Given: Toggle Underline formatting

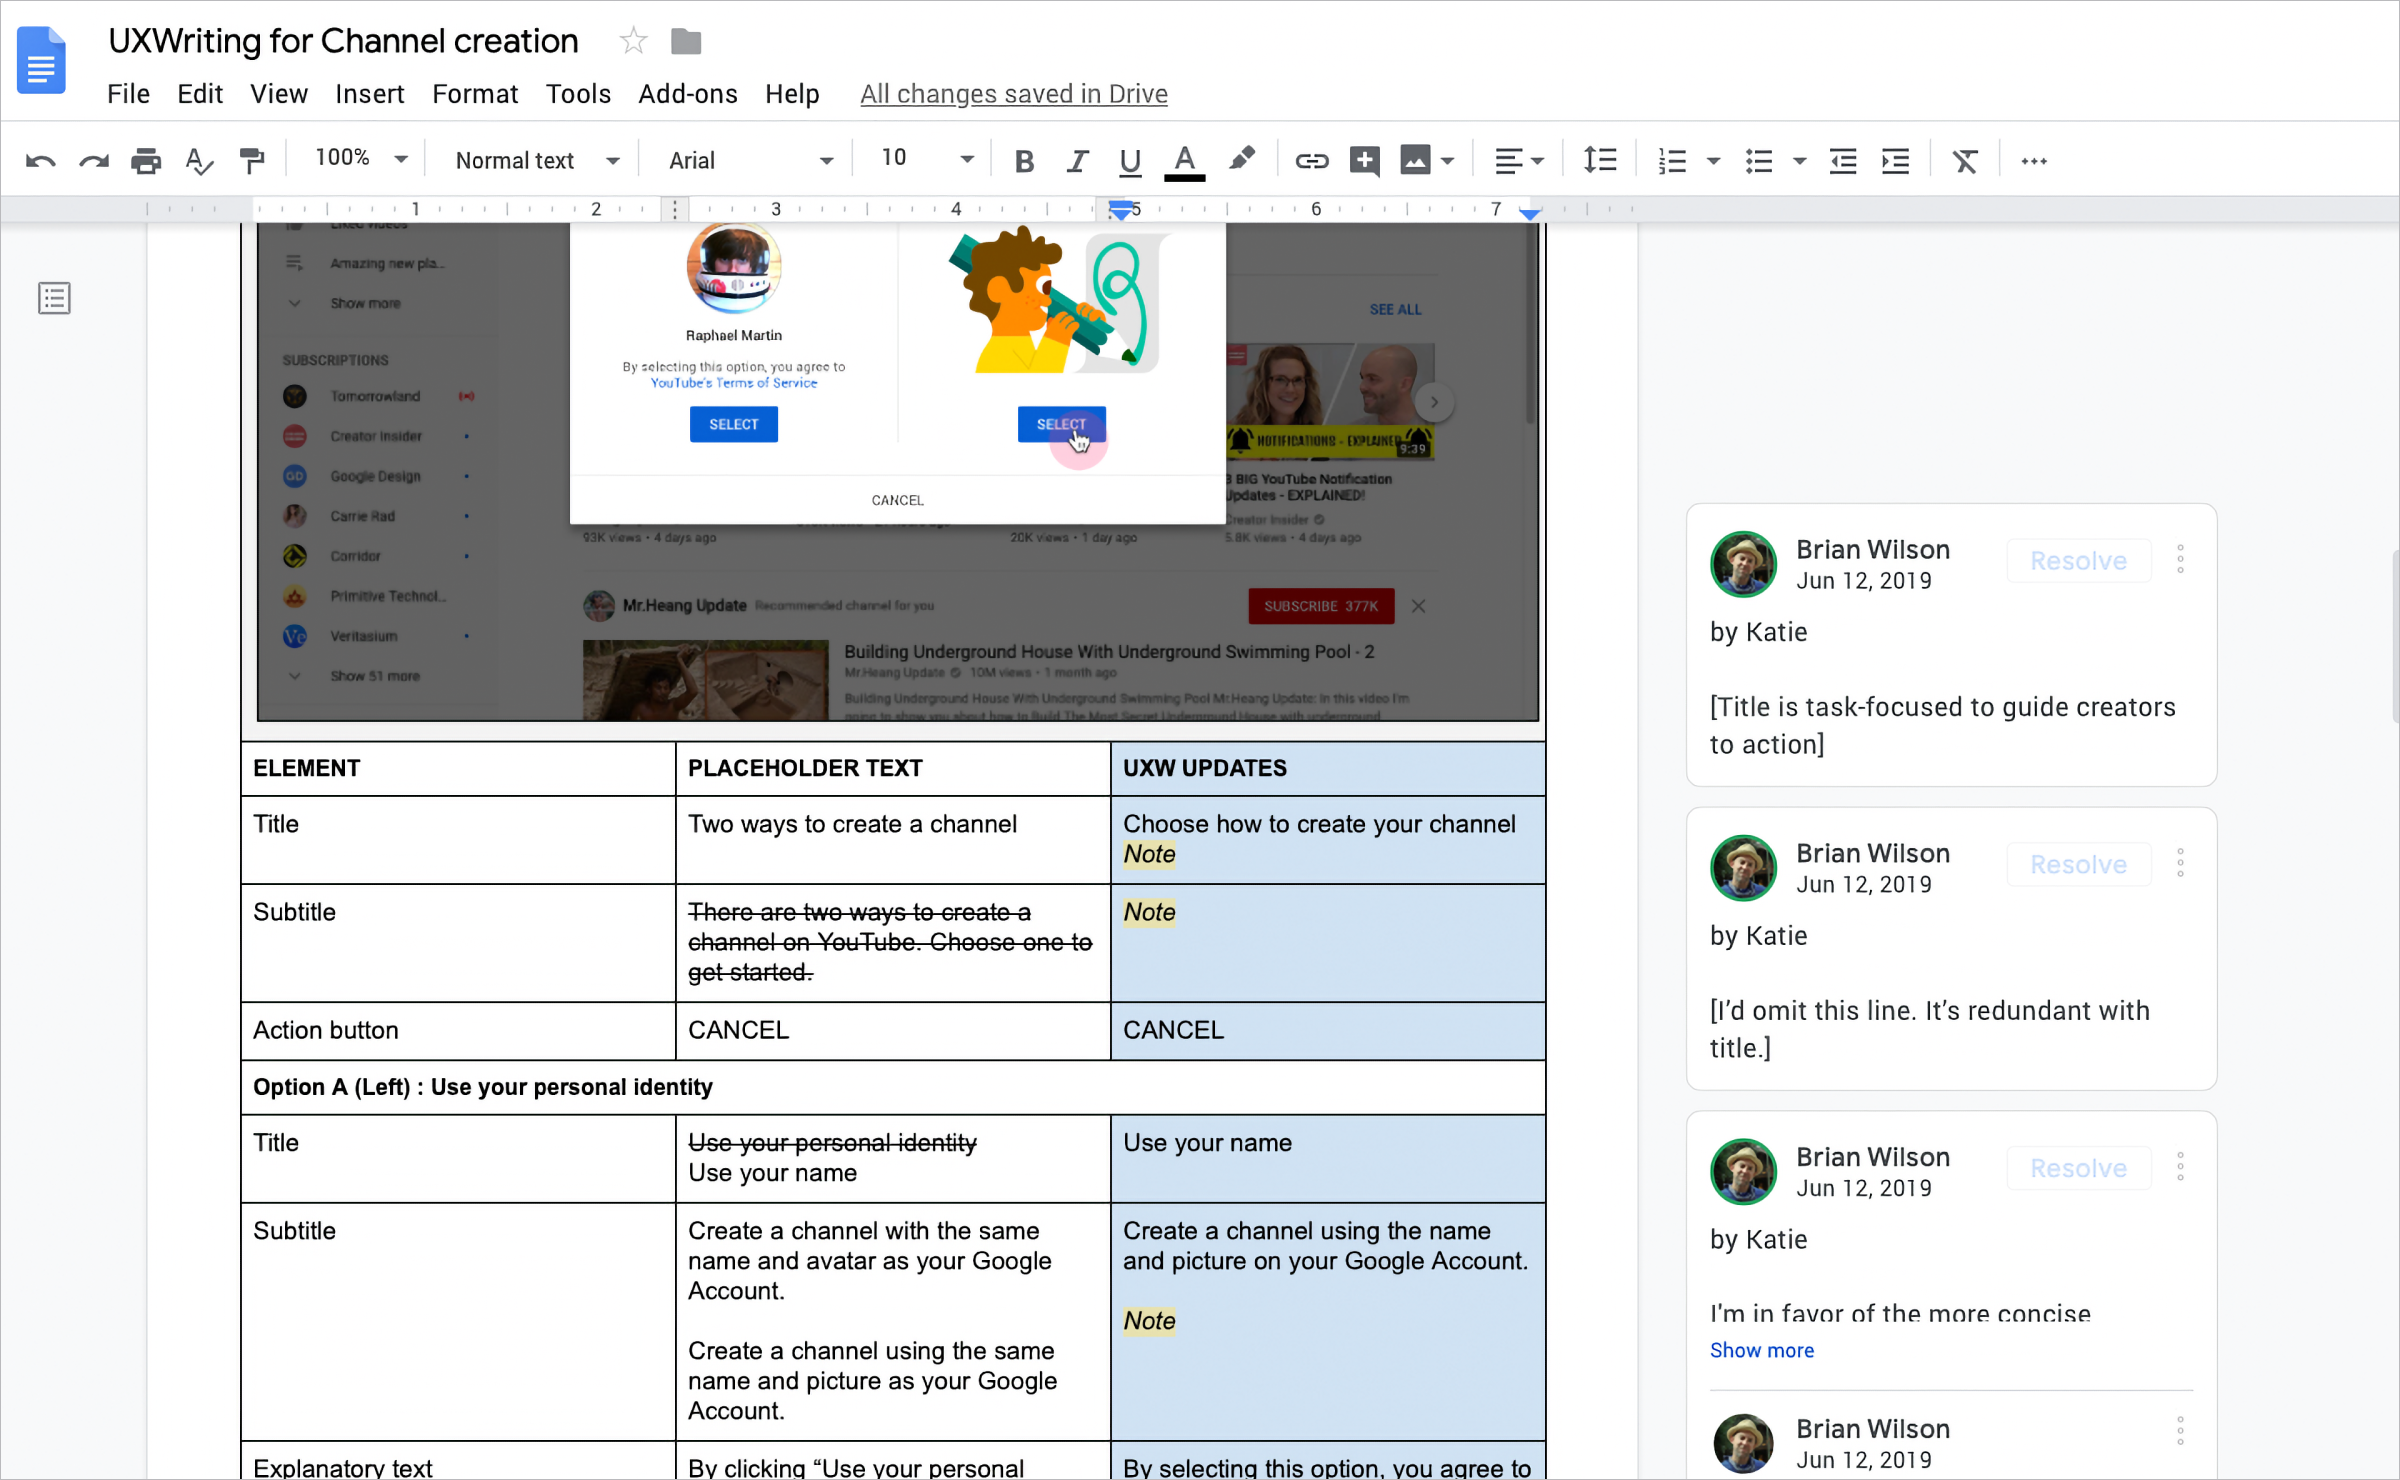Looking at the screenshot, I should tap(1130, 161).
